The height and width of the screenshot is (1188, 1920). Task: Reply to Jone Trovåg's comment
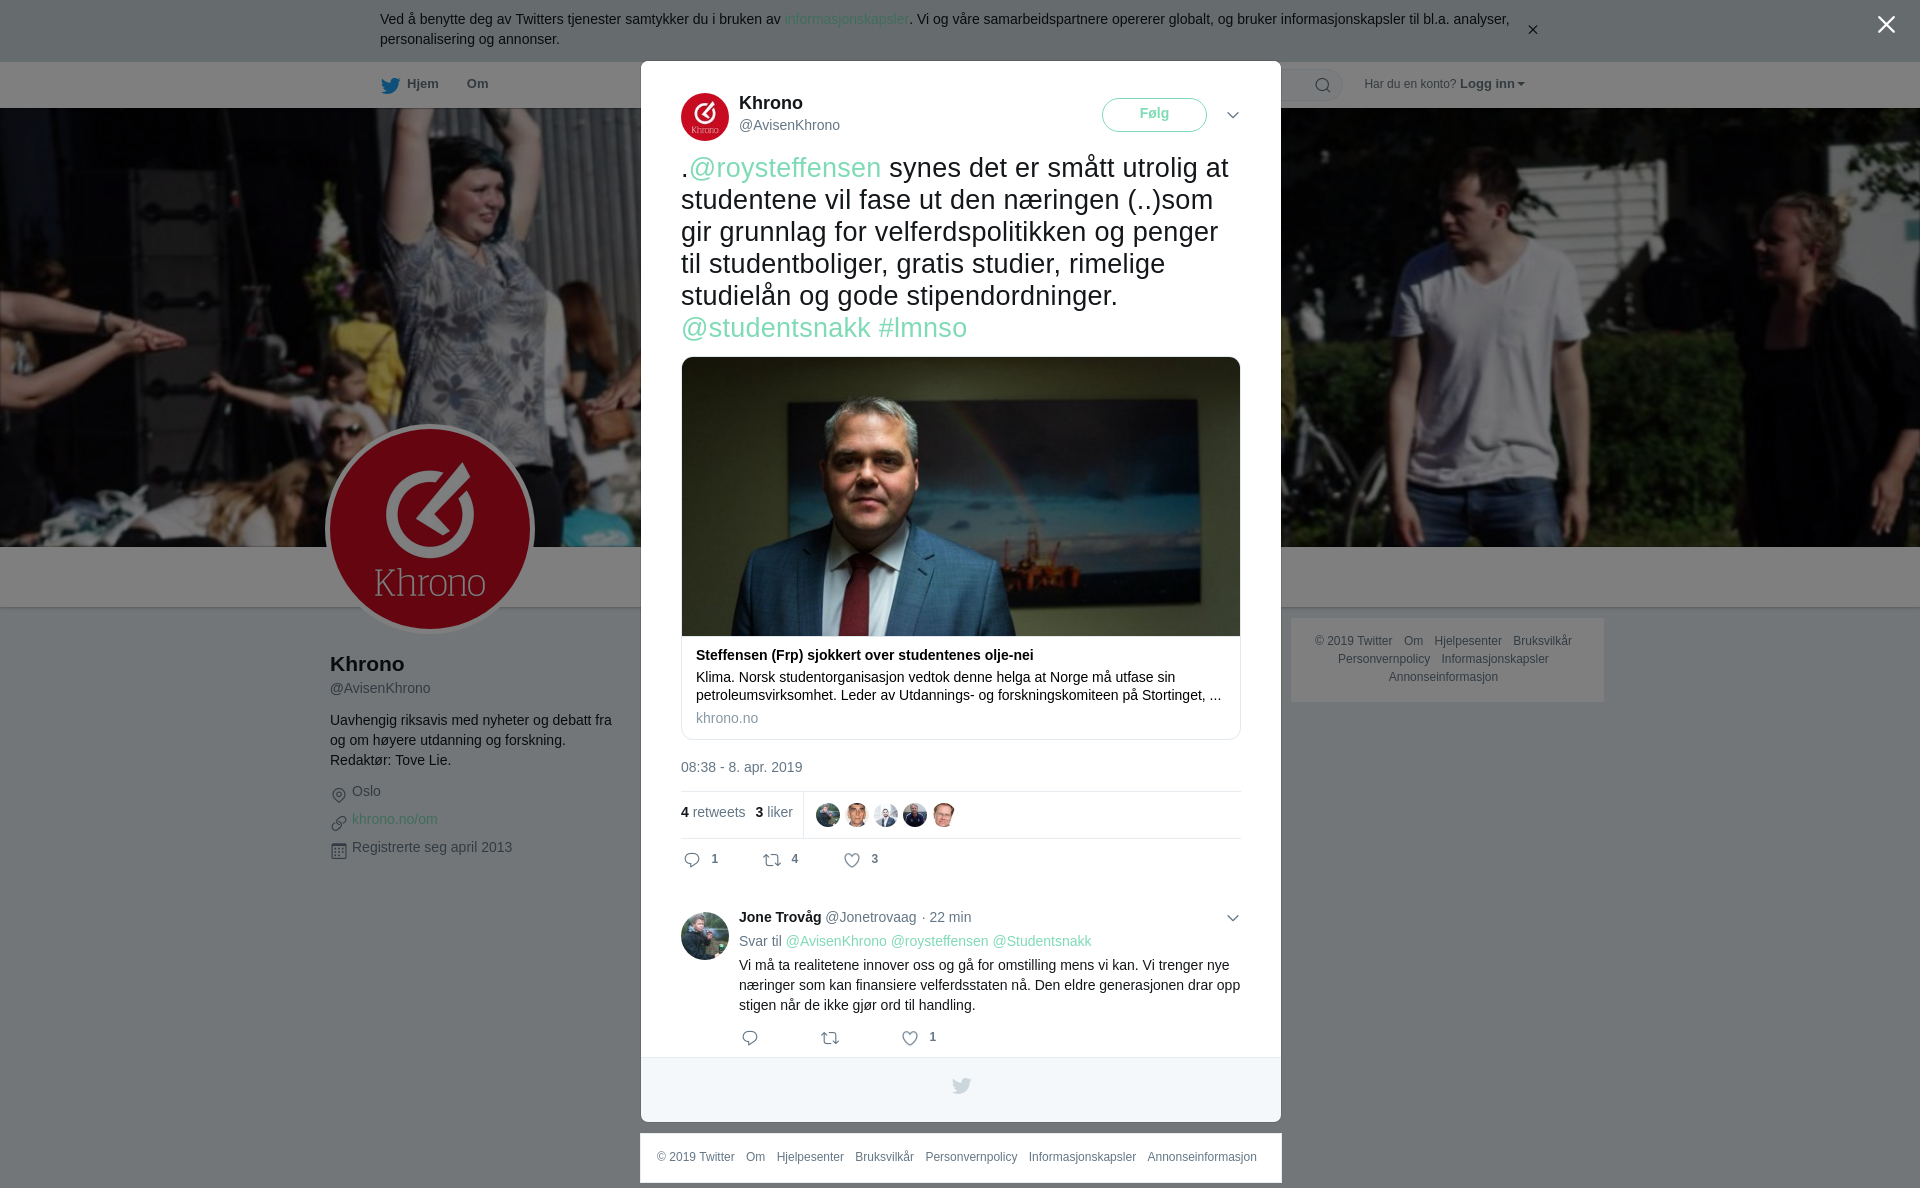click(750, 1038)
